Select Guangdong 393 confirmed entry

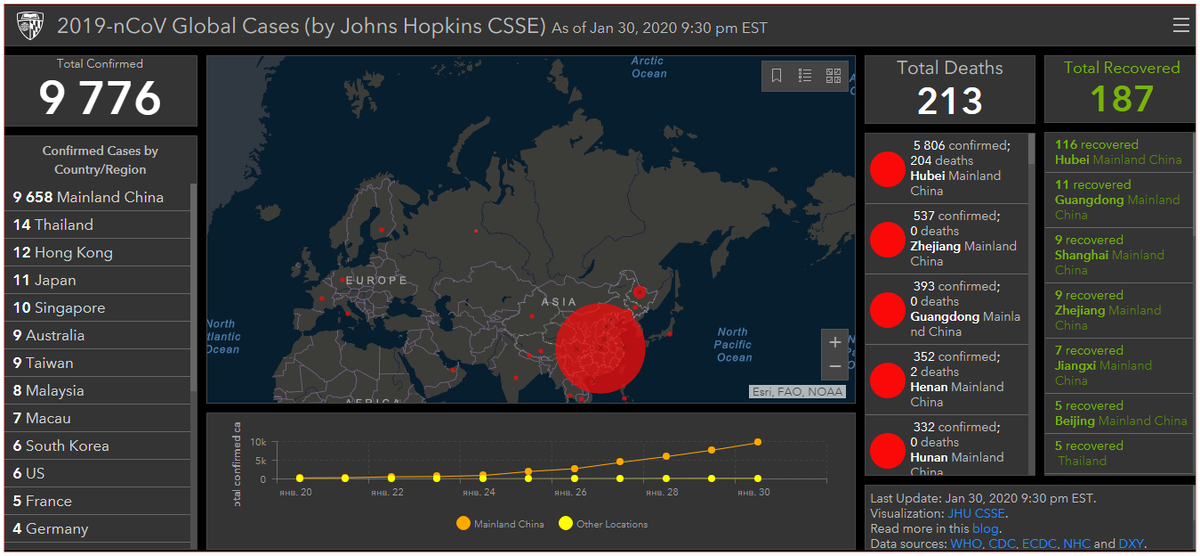[x=946, y=309]
